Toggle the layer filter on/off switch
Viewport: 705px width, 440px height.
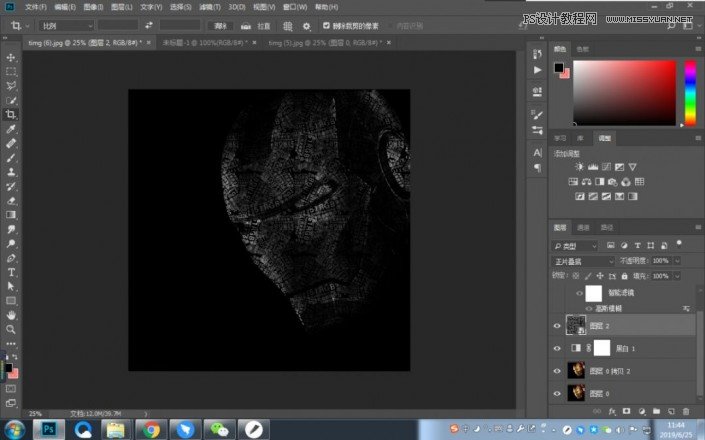click(x=679, y=244)
